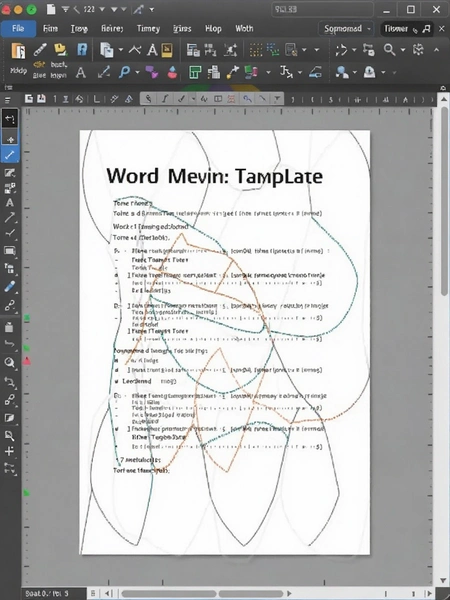Screen dimensions: 450x600
Task: Expand the Sopmomad dropdown
Action: coord(346,29)
